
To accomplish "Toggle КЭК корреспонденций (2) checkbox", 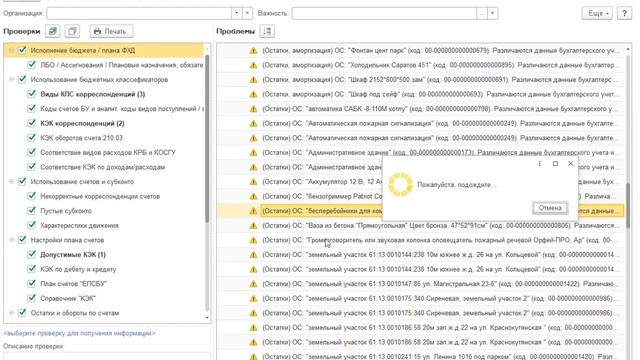I will [31, 123].
